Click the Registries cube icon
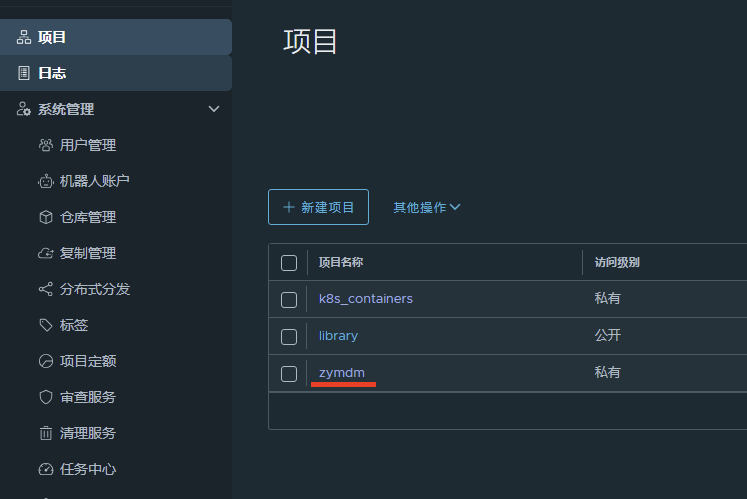The width and height of the screenshot is (747, 499). click(x=45, y=217)
